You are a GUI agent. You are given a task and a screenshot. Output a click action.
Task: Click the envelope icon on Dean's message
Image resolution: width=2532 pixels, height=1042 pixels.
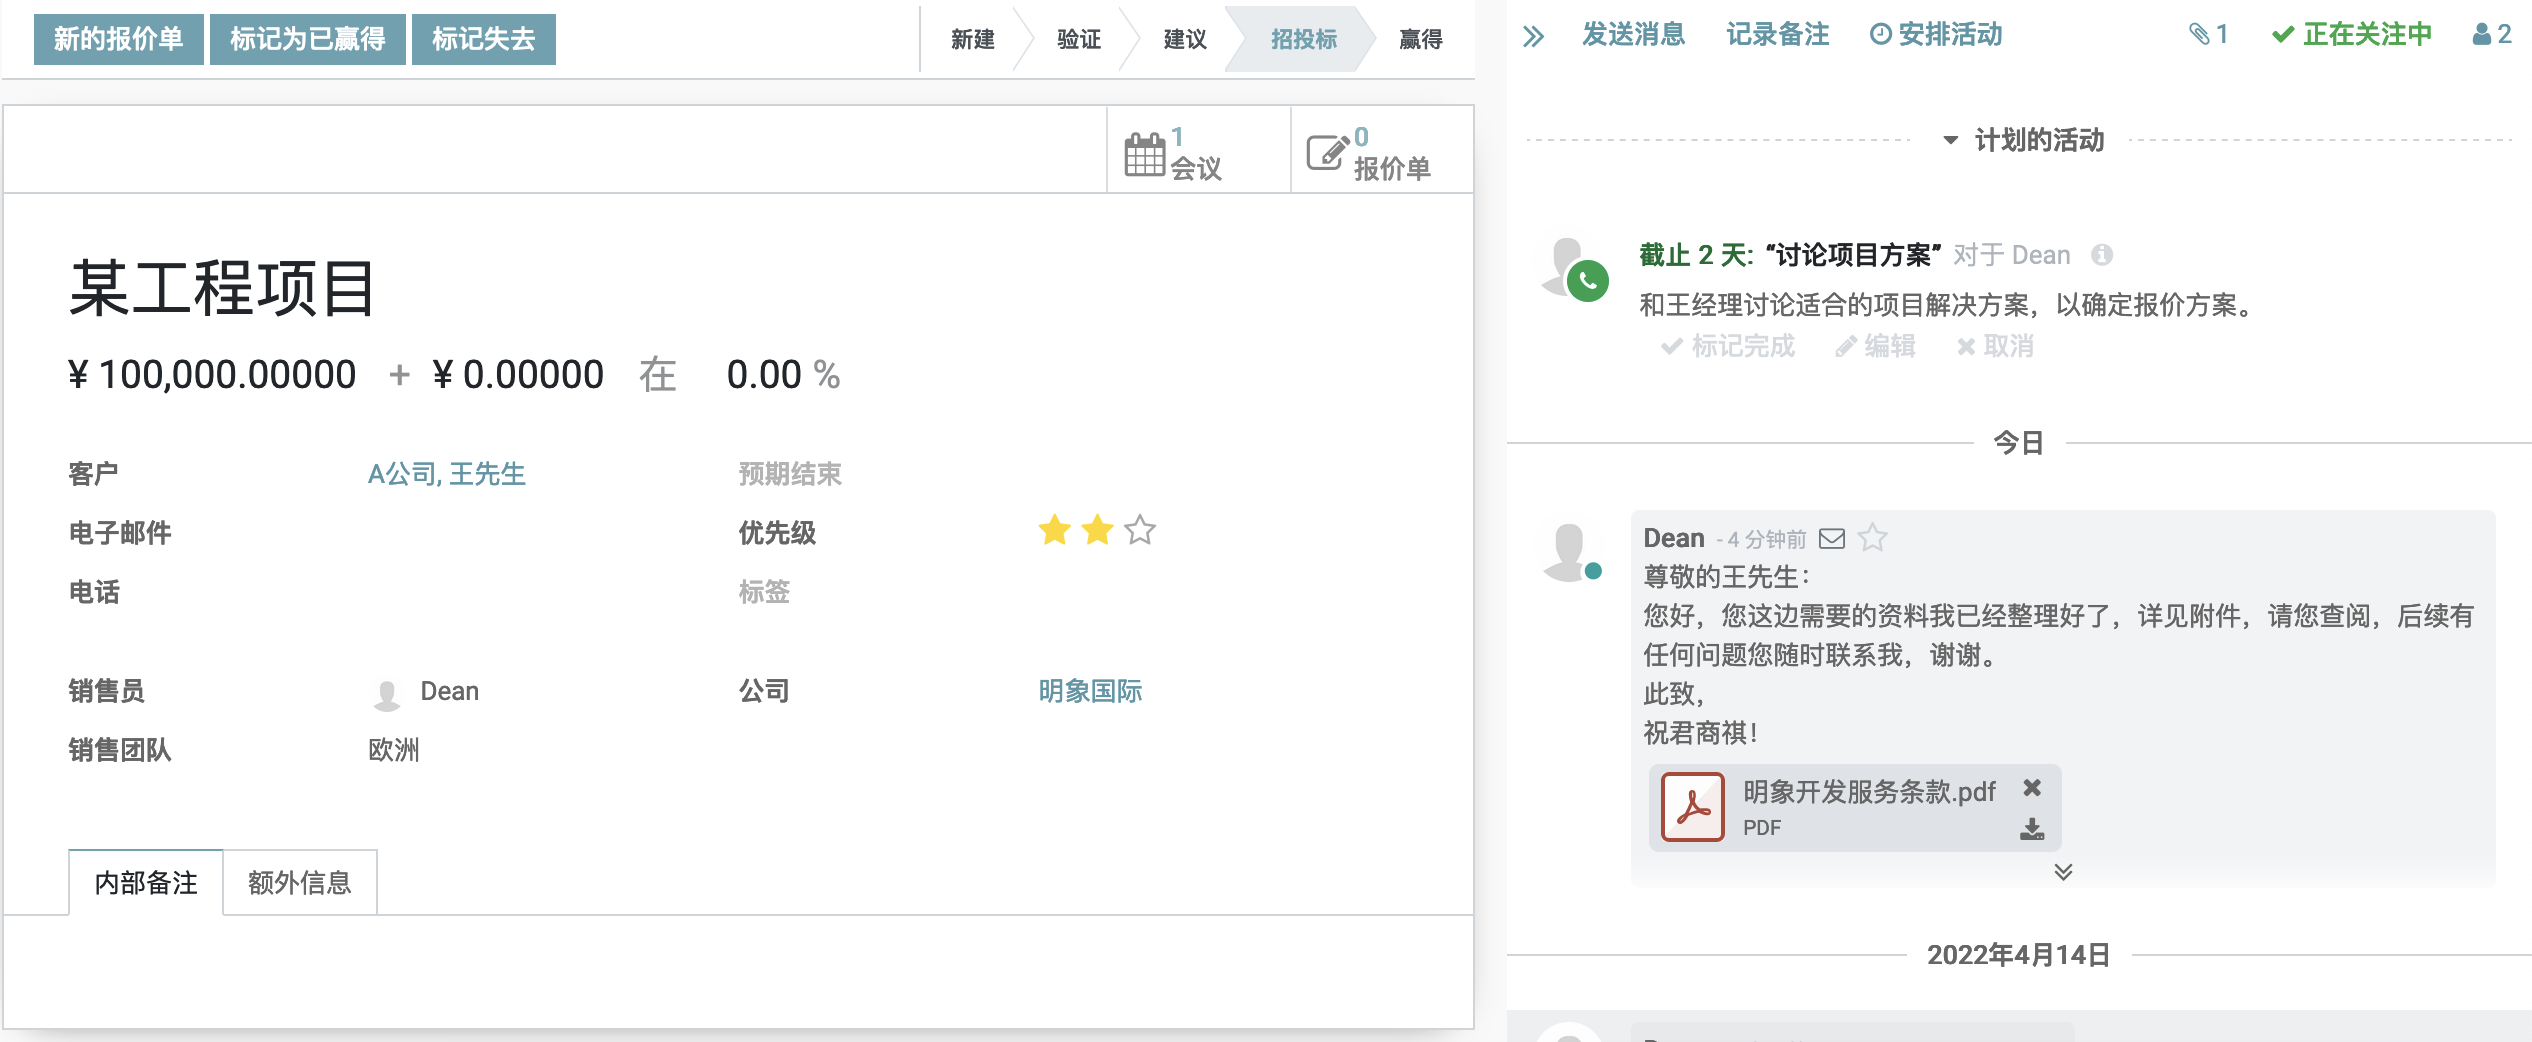coord(1831,539)
